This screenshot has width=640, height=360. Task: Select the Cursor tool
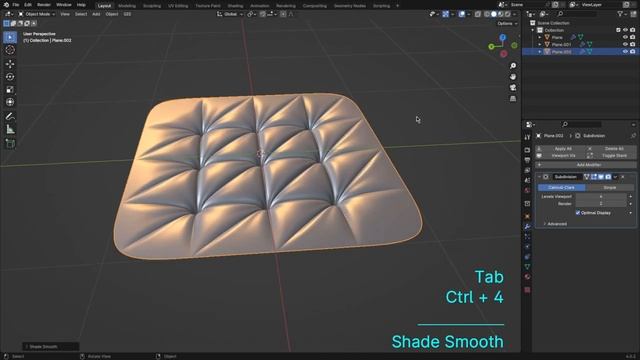tap(10, 50)
